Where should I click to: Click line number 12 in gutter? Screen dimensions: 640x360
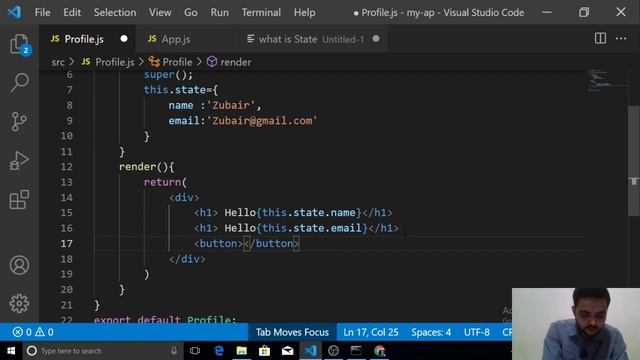67,167
